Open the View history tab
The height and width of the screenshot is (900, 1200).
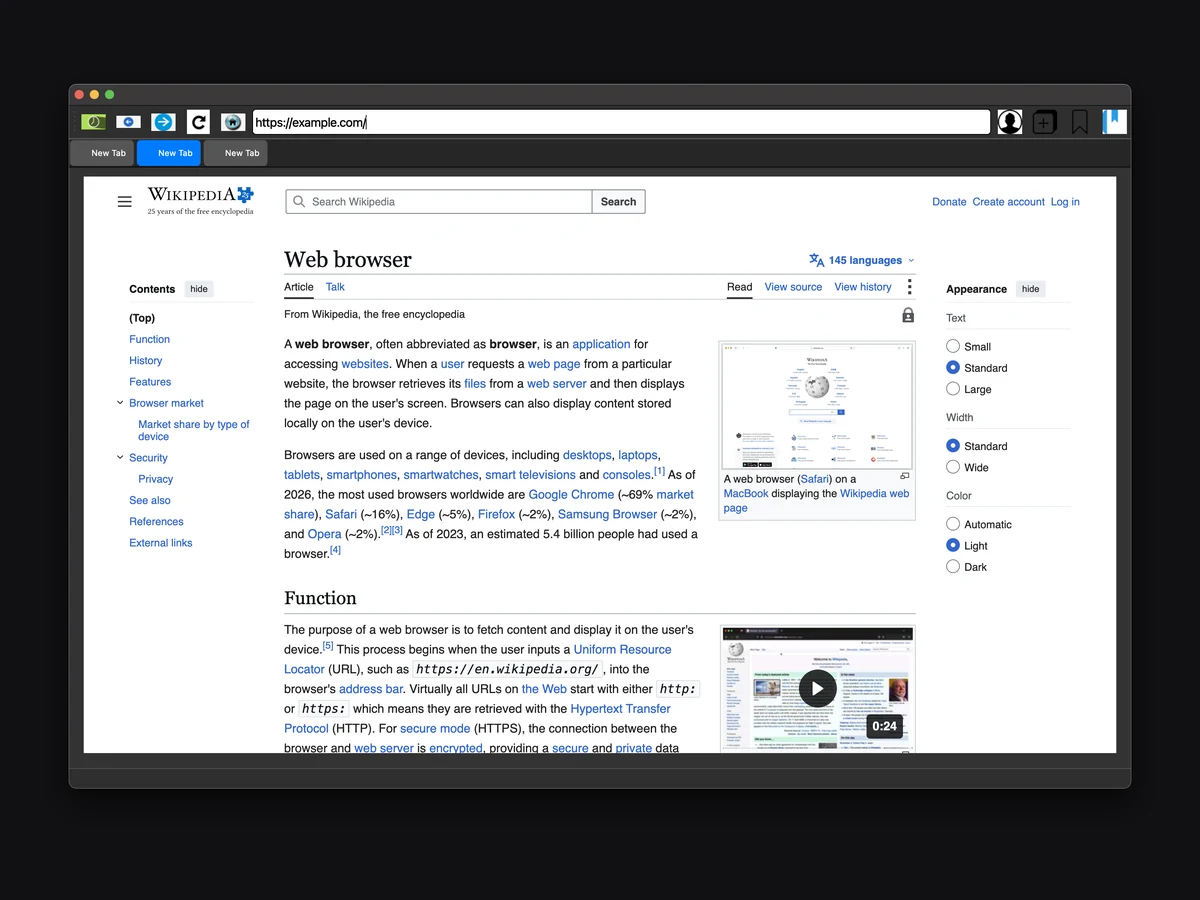click(863, 287)
